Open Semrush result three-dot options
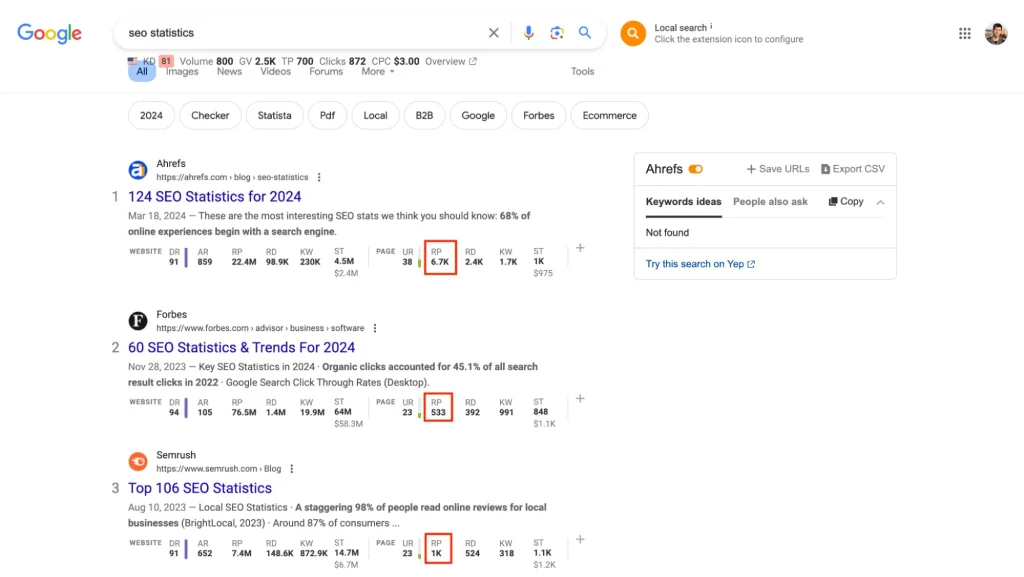1024x577 pixels. click(x=292, y=469)
